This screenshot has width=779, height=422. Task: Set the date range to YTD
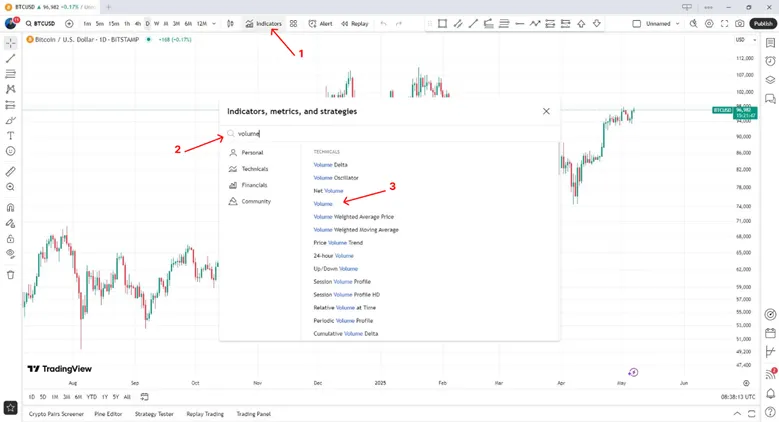[x=91, y=397]
